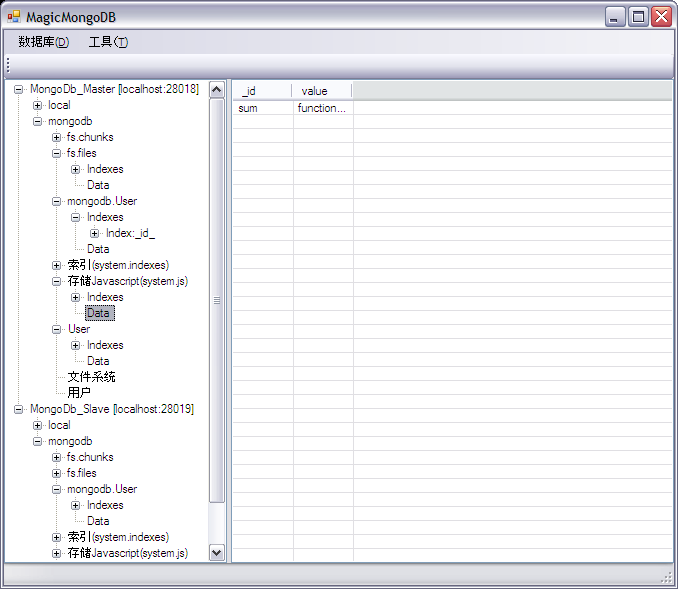Collapse mongodb.User under MongoDb_Slave
The width and height of the screenshot is (678, 589).
coord(56,490)
